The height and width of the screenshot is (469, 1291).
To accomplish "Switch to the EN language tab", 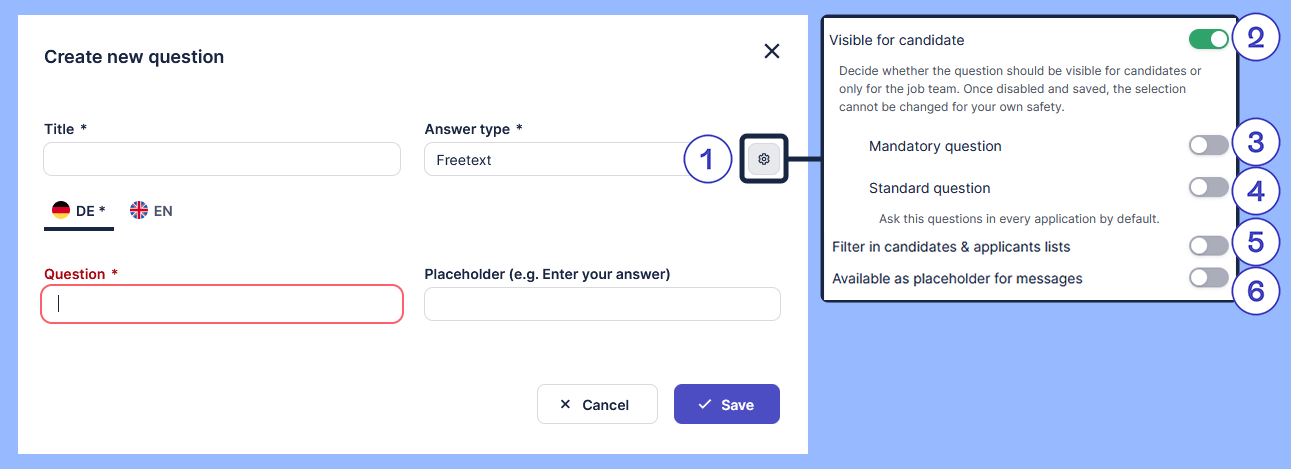I will (x=152, y=211).
